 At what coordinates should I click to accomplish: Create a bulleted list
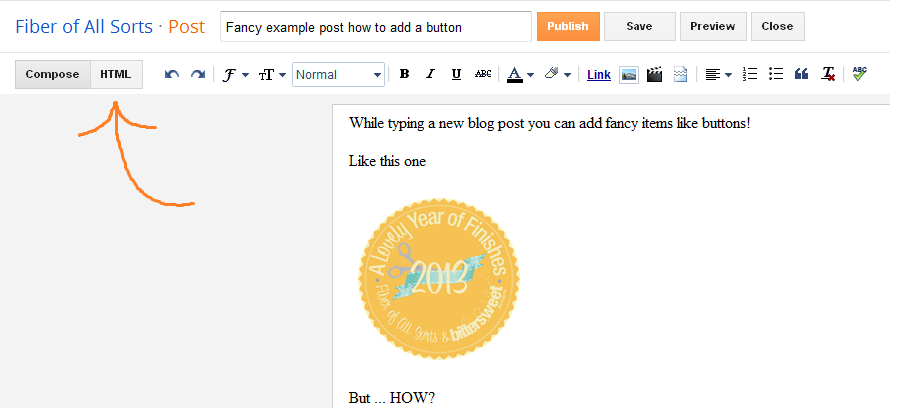[776, 74]
